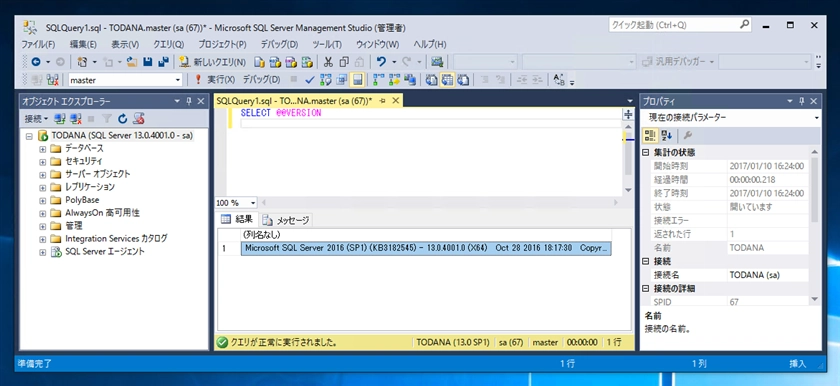Click the new project icon in toolbar
This screenshot has width=840, height=386.
pos(81,62)
